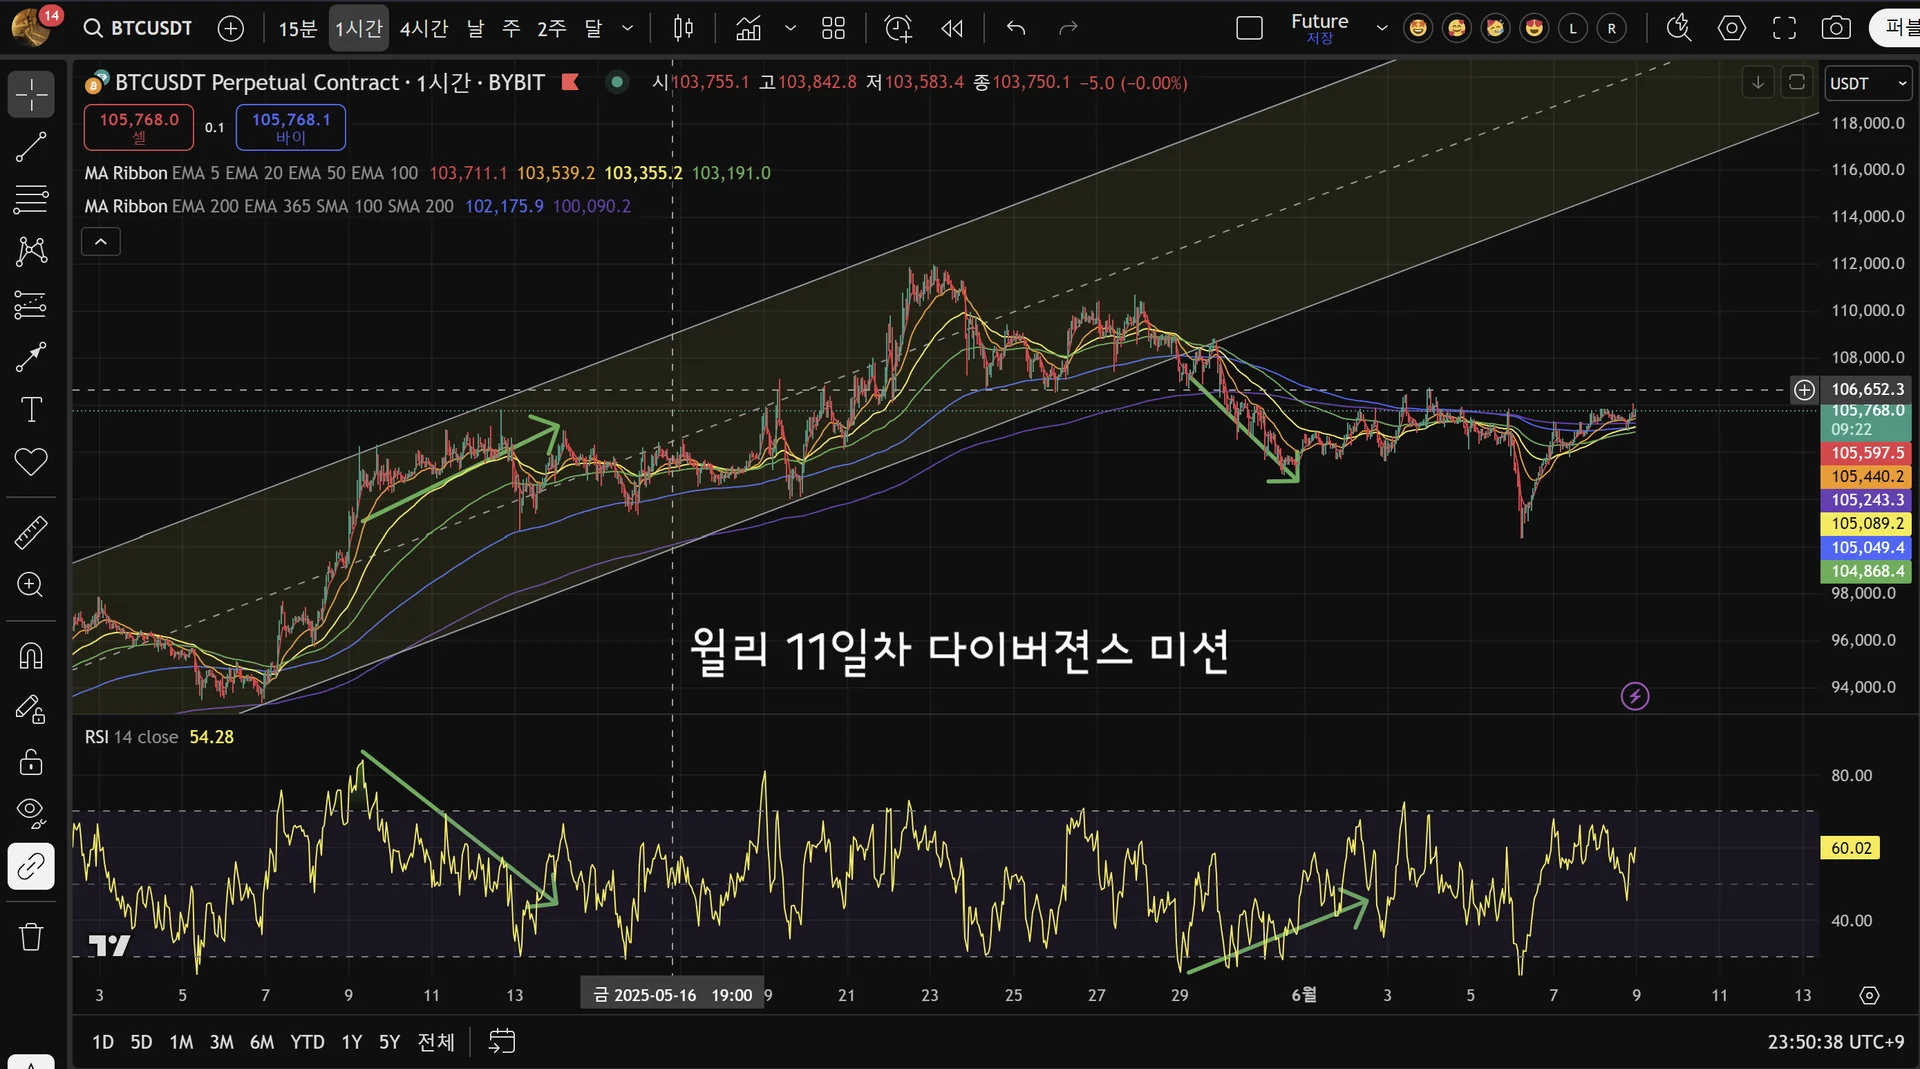Switch to 4시간 timeframe
Image resolution: width=1920 pixels, height=1069 pixels.
424,28
